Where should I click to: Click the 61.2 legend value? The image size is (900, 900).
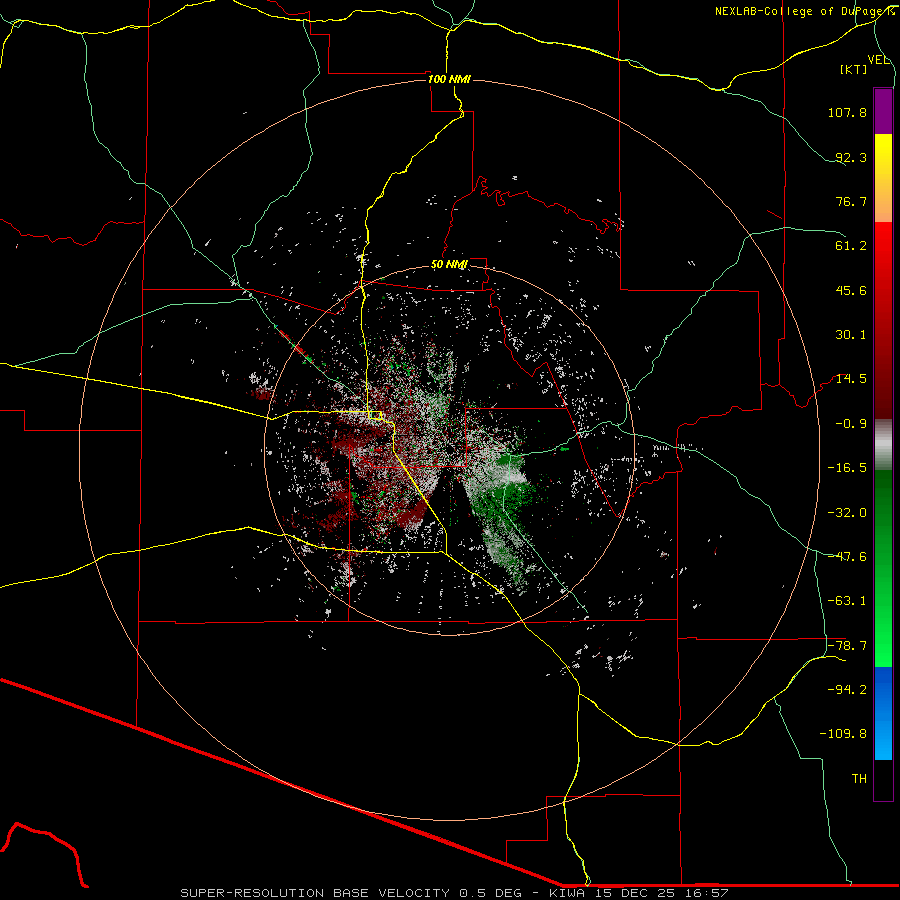tap(851, 246)
